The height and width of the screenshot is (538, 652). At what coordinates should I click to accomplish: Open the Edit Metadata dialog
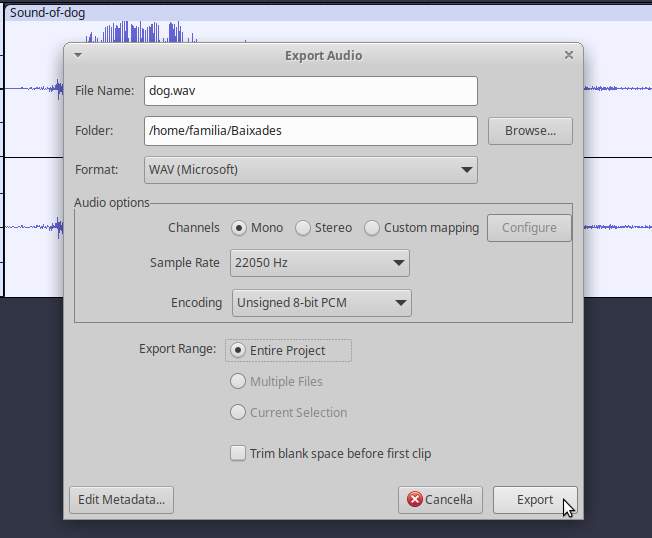tap(121, 500)
